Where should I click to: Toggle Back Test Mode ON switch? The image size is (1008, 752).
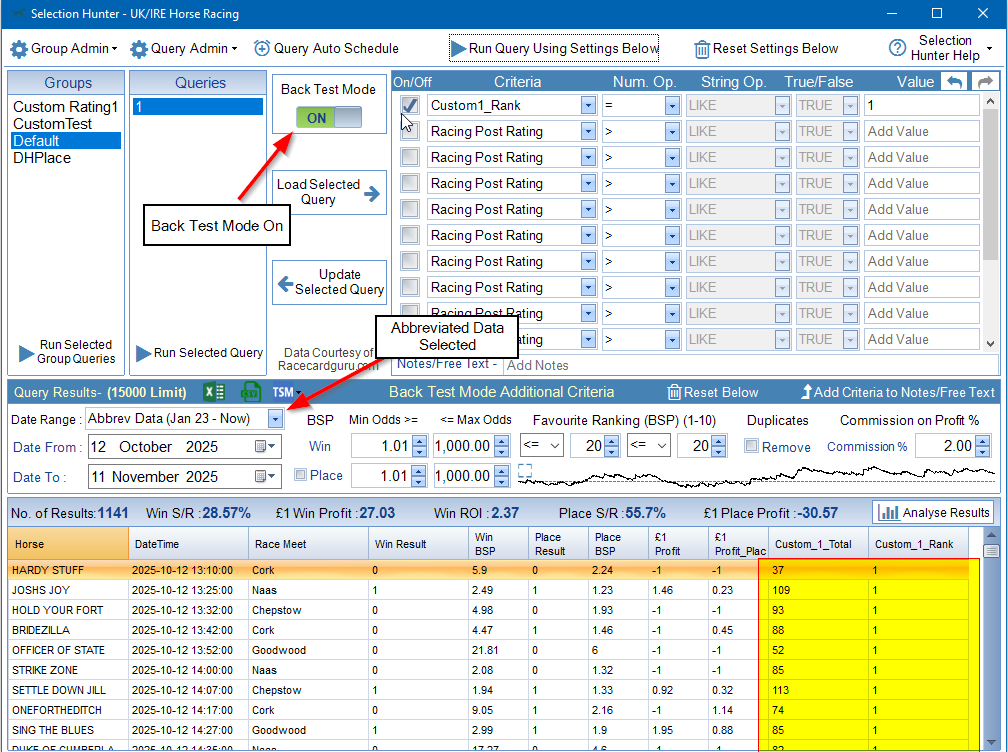click(x=329, y=118)
